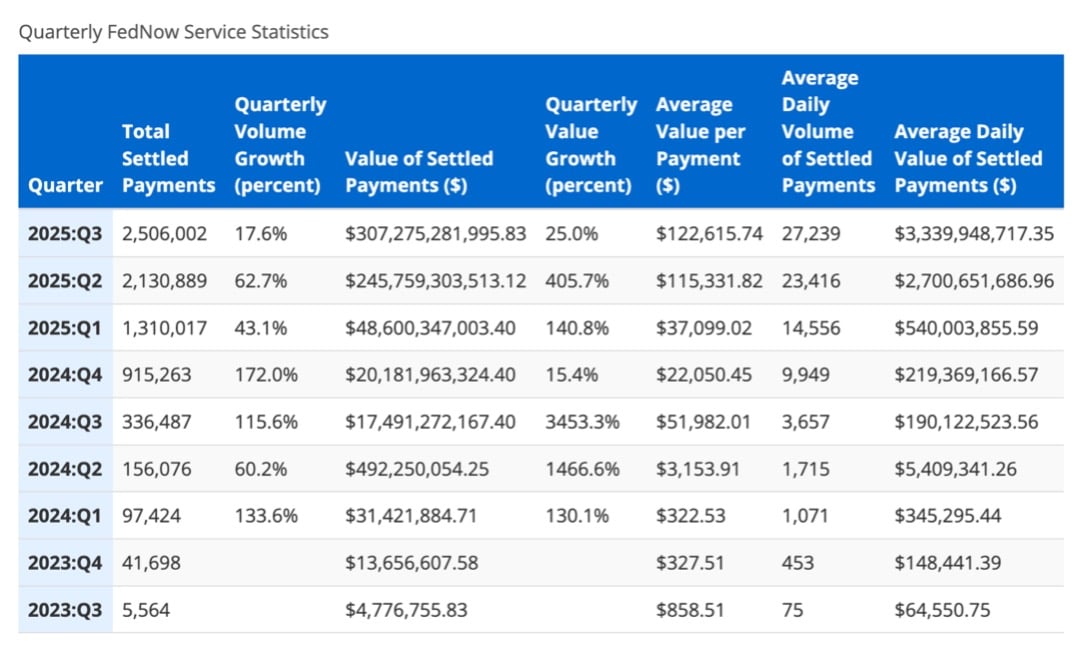Click Average Daily Volume of Settled Payments header
The width and height of the screenshot is (1090, 656).
pyautogui.click(x=827, y=131)
